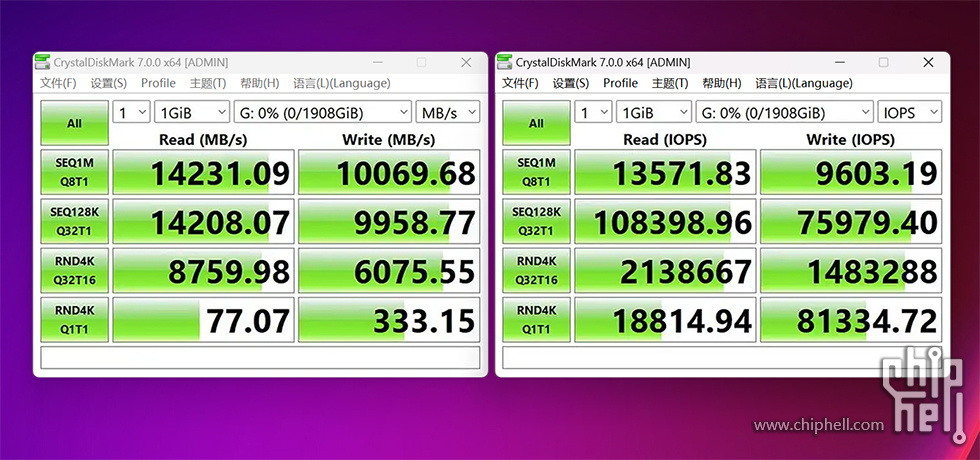Start the SEQ128K Q32T1 test in the MB/s window
The height and width of the screenshot is (460, 980).
point(74,221)
